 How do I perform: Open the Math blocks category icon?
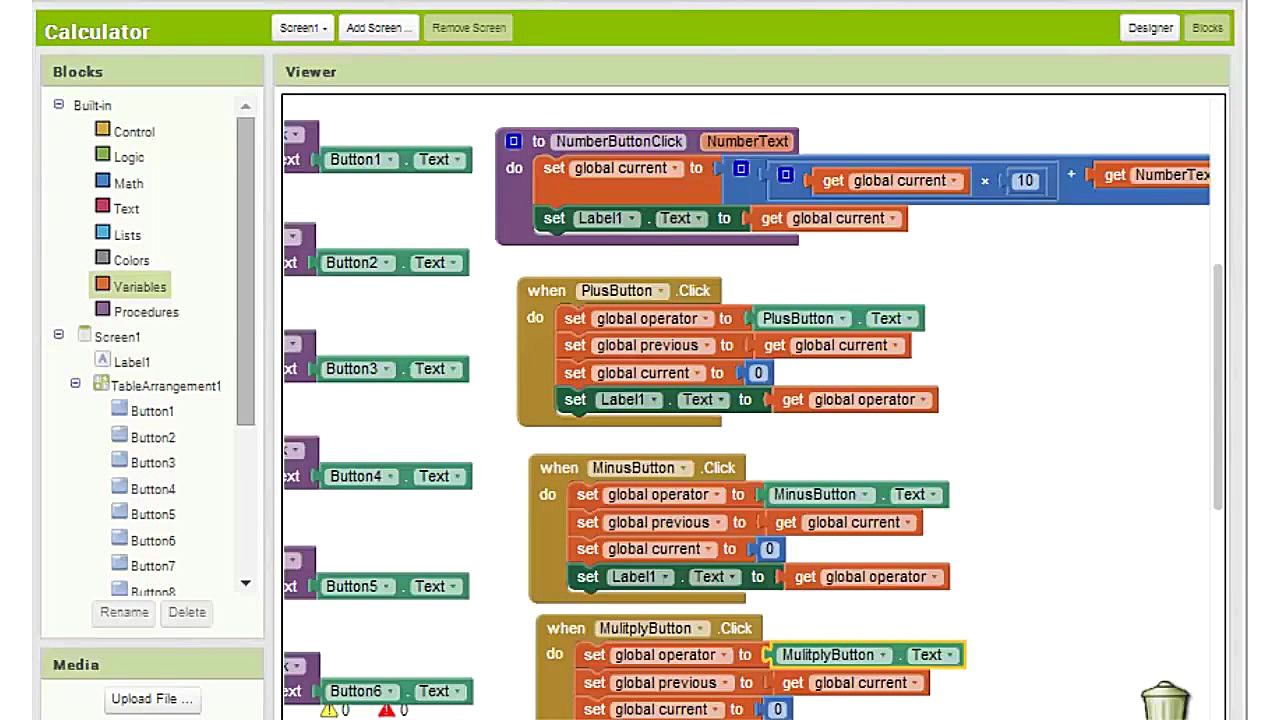[x=102, y=181]
